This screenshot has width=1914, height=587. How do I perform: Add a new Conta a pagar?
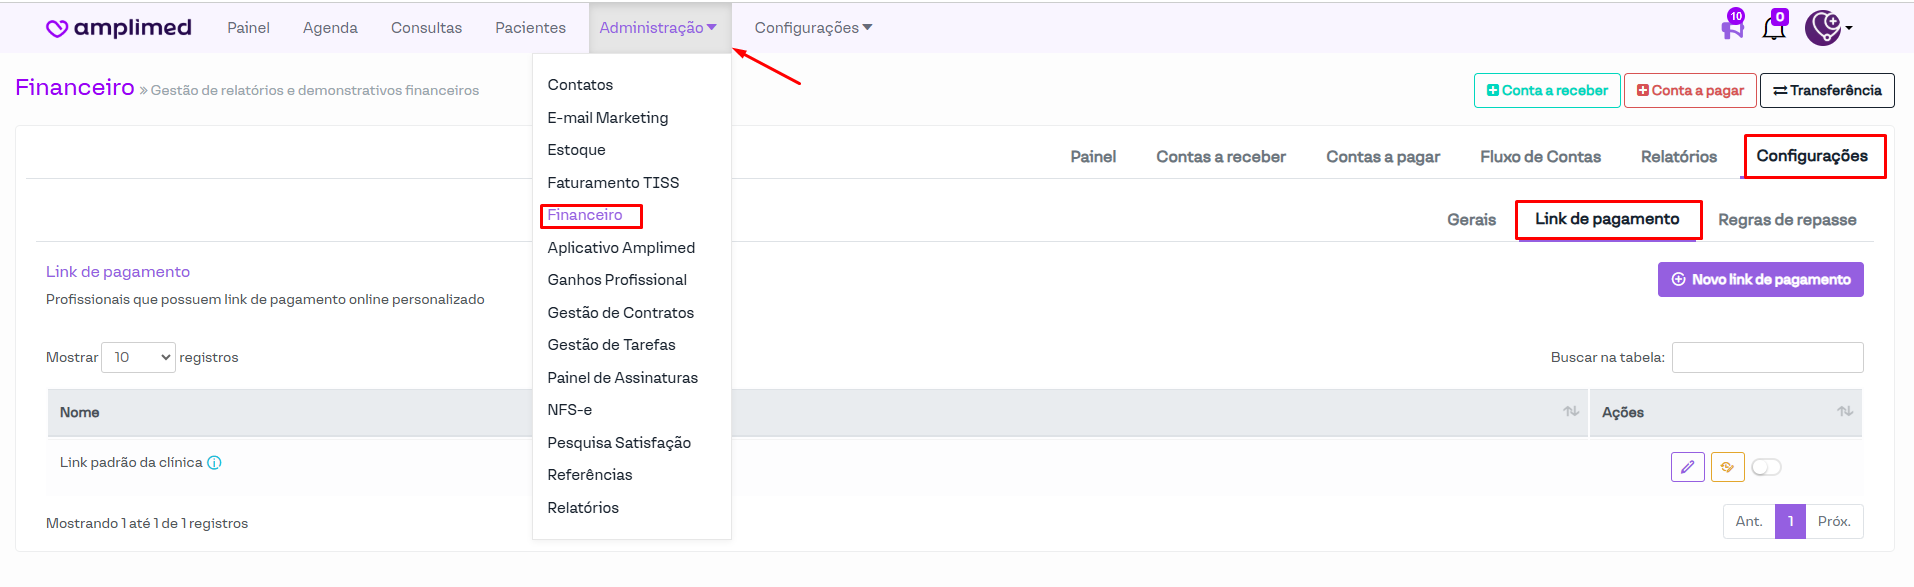1689,90
